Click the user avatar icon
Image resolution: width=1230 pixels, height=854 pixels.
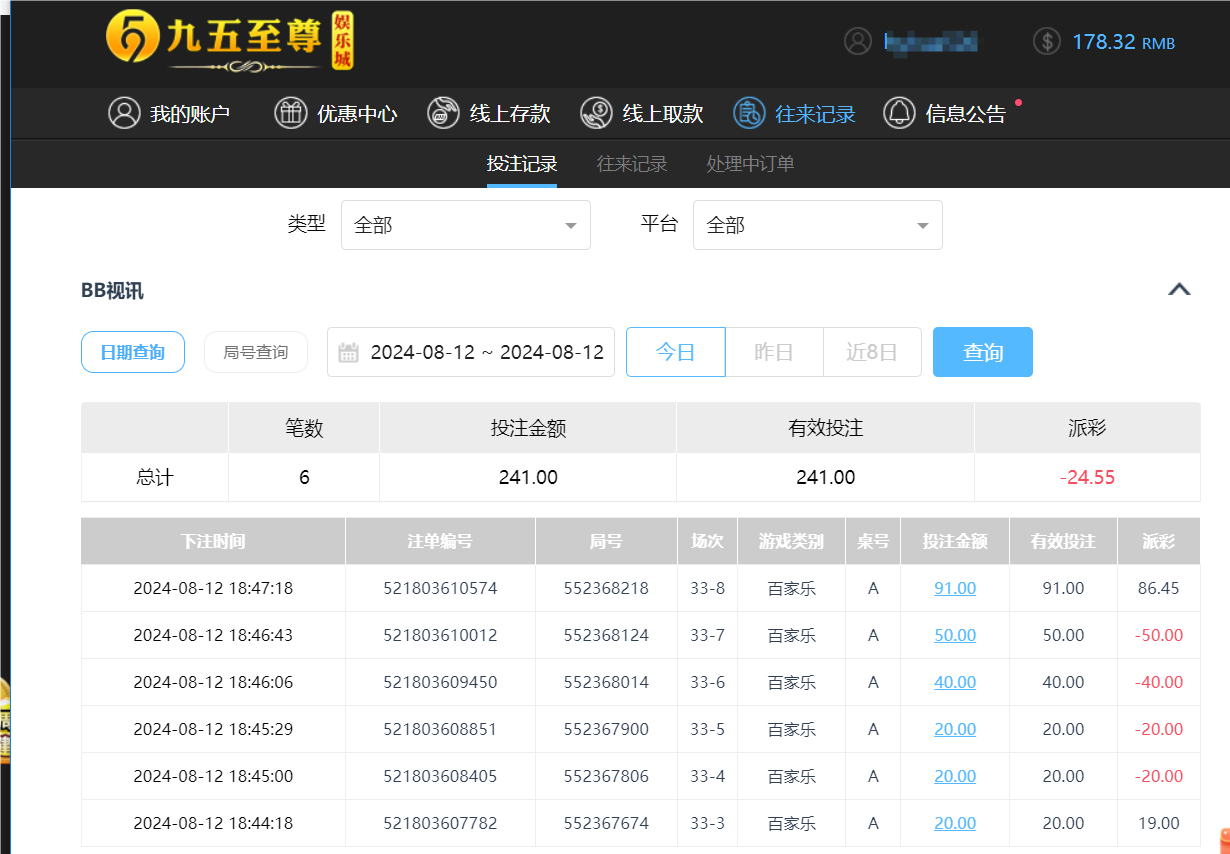[x=857, y=42]
